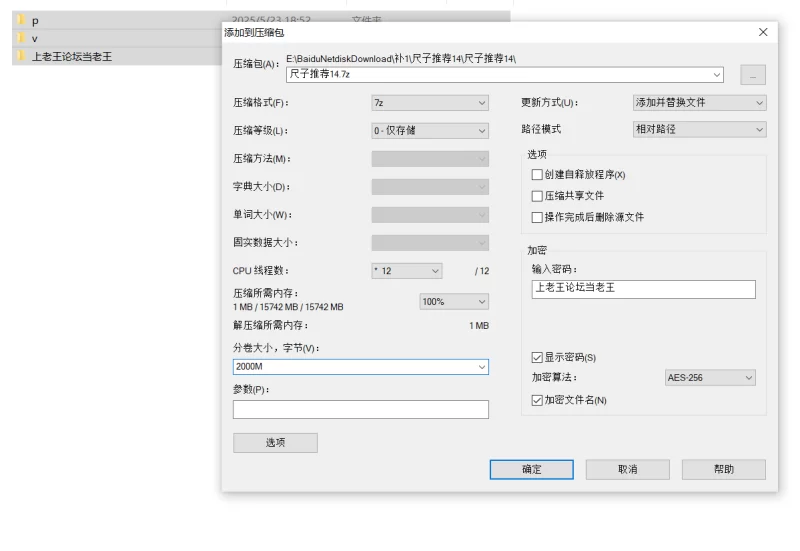This screenshot has height=551, width=800.
Task: Uncheck the 显示密码 checkbox
Action: tap(537, 358)
